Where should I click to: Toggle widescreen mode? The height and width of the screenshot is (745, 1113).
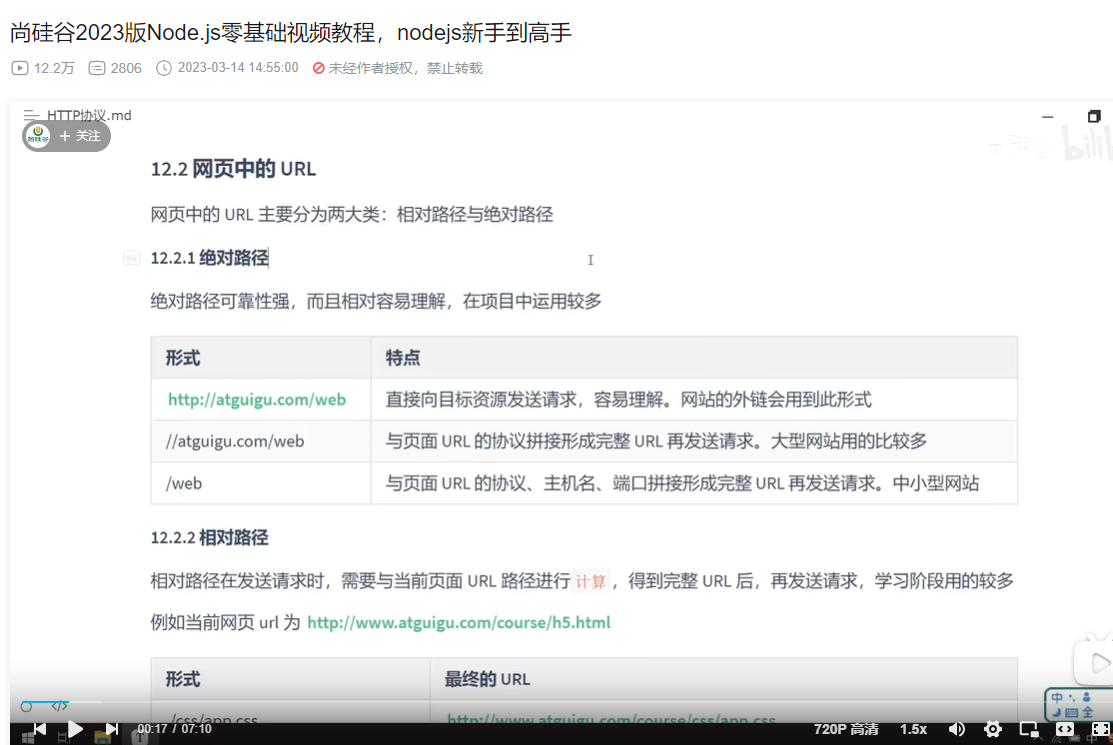[1065, 729]
